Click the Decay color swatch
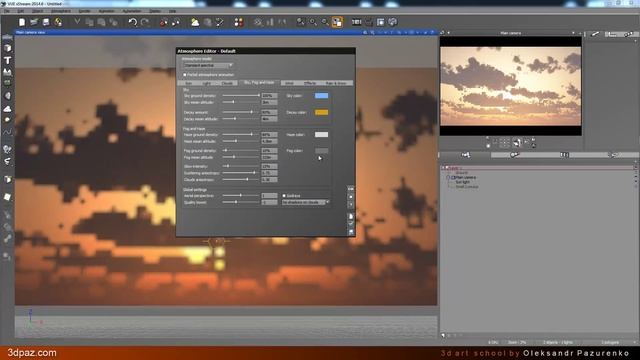This screenshot has width=640, height=360. pyautogui.click(x=321, y=112)
